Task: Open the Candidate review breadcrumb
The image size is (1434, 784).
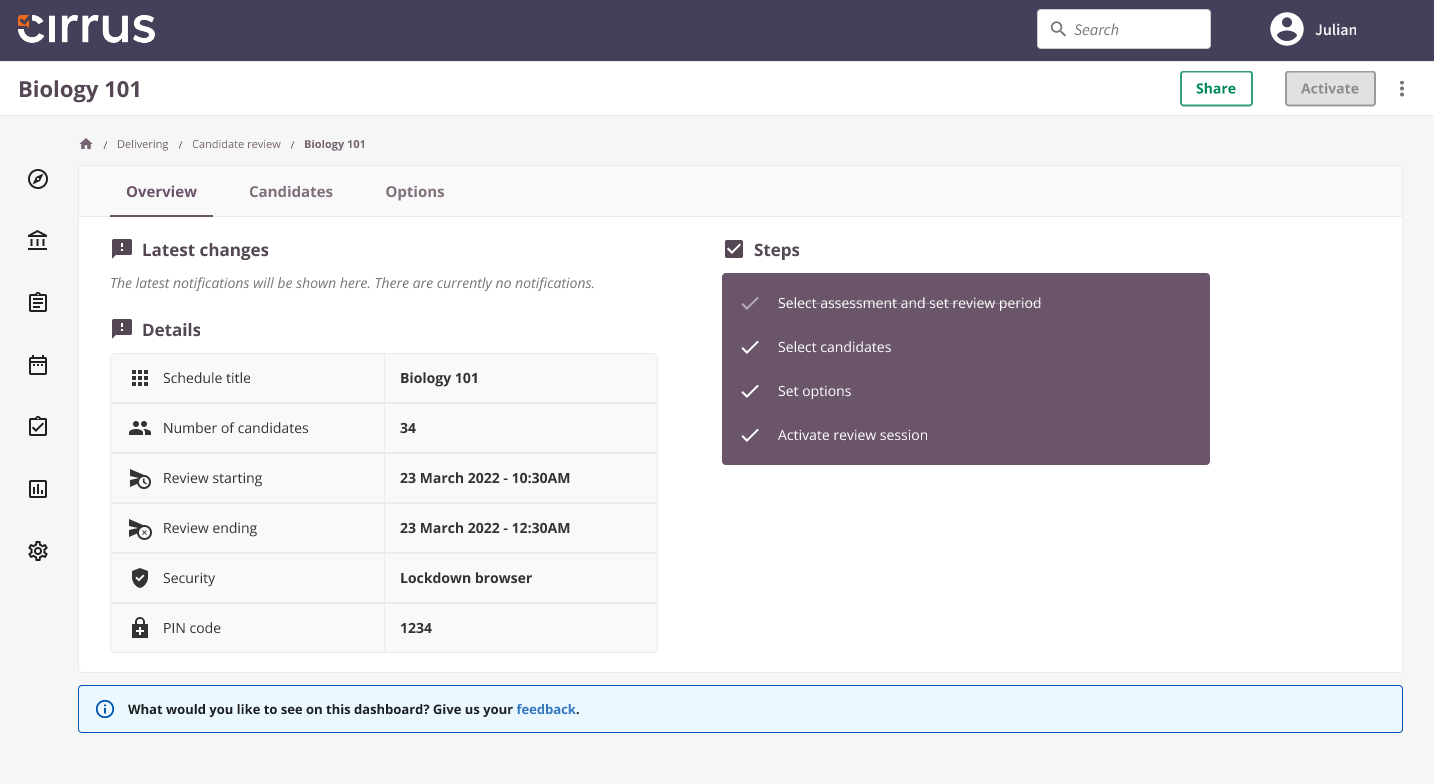Action: 236,144
